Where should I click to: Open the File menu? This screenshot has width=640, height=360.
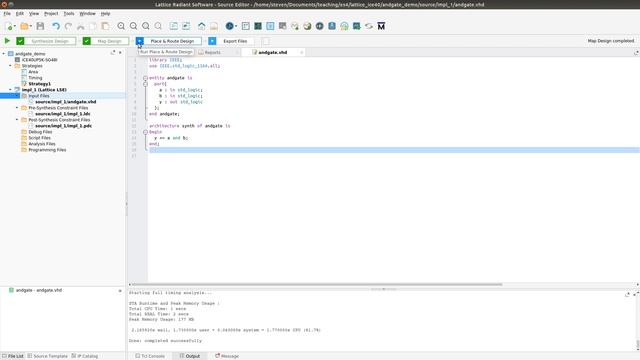(x=7, y=13)
